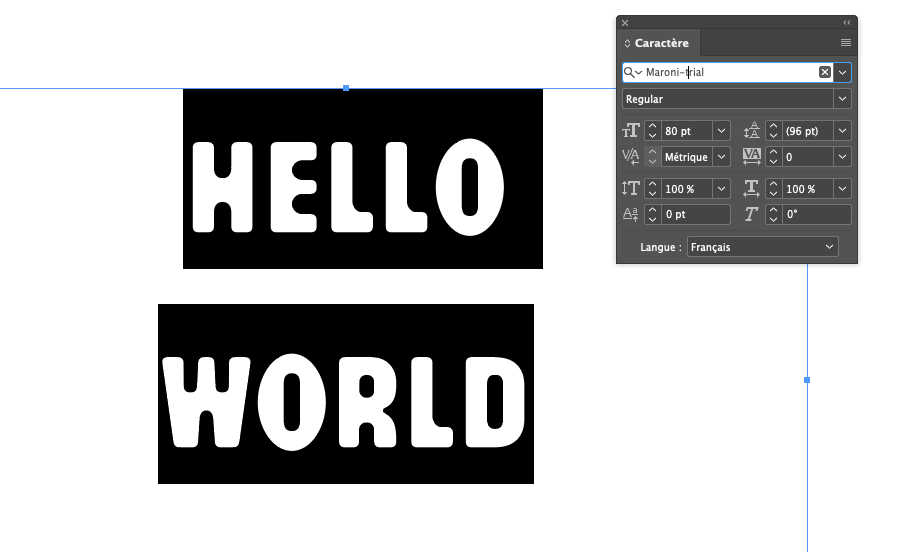
Task: Open the 80 pt font size dropdown
Action: pos(721,131)
